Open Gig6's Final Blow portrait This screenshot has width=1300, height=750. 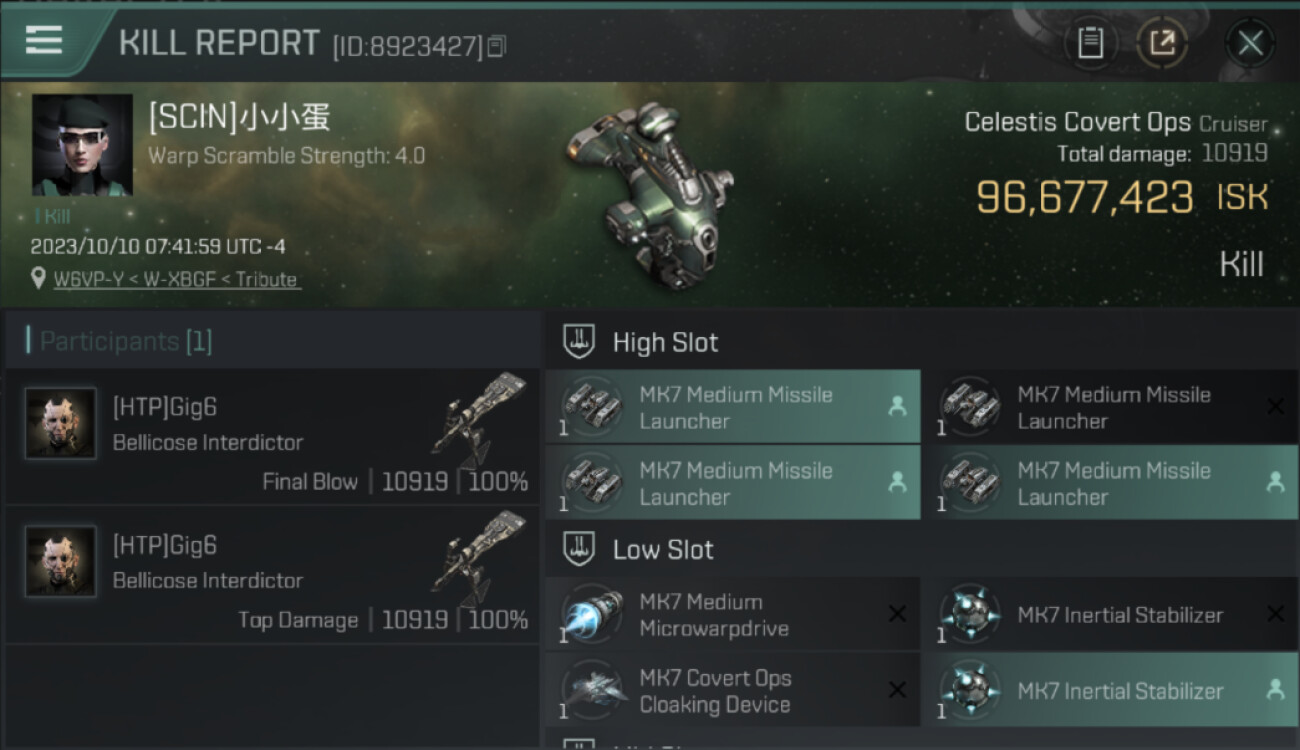click(61, 424)
